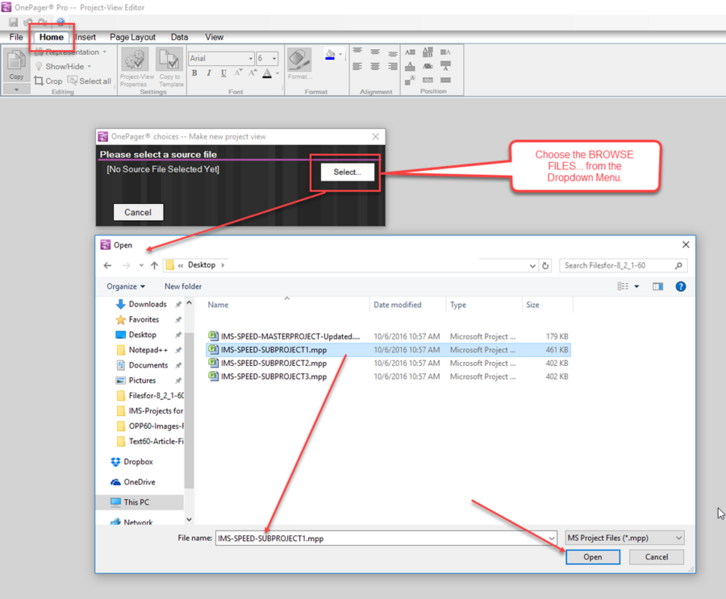
Task: Expand the font size dropdown showing 6
Action: (x=274, y=58)
